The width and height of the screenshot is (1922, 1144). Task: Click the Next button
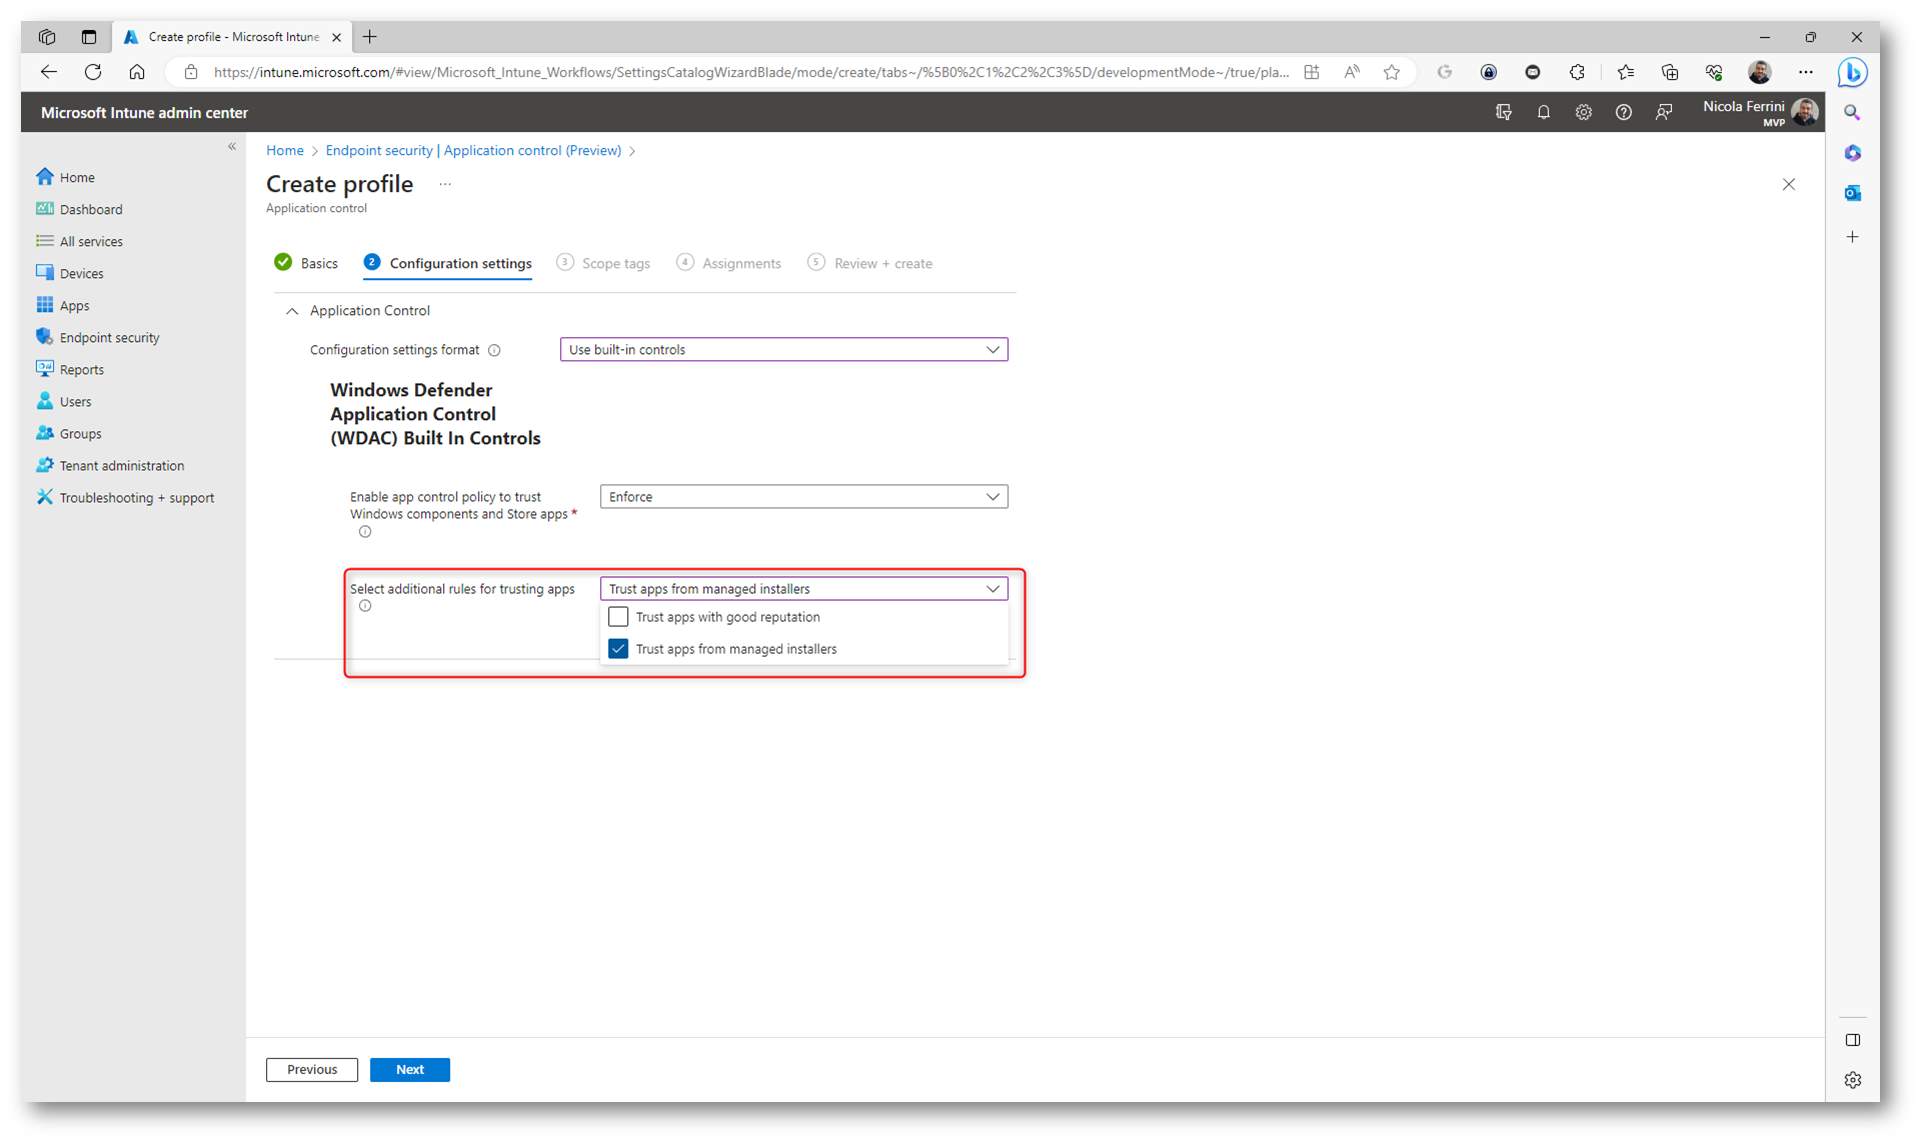[x=410, y=1069]
